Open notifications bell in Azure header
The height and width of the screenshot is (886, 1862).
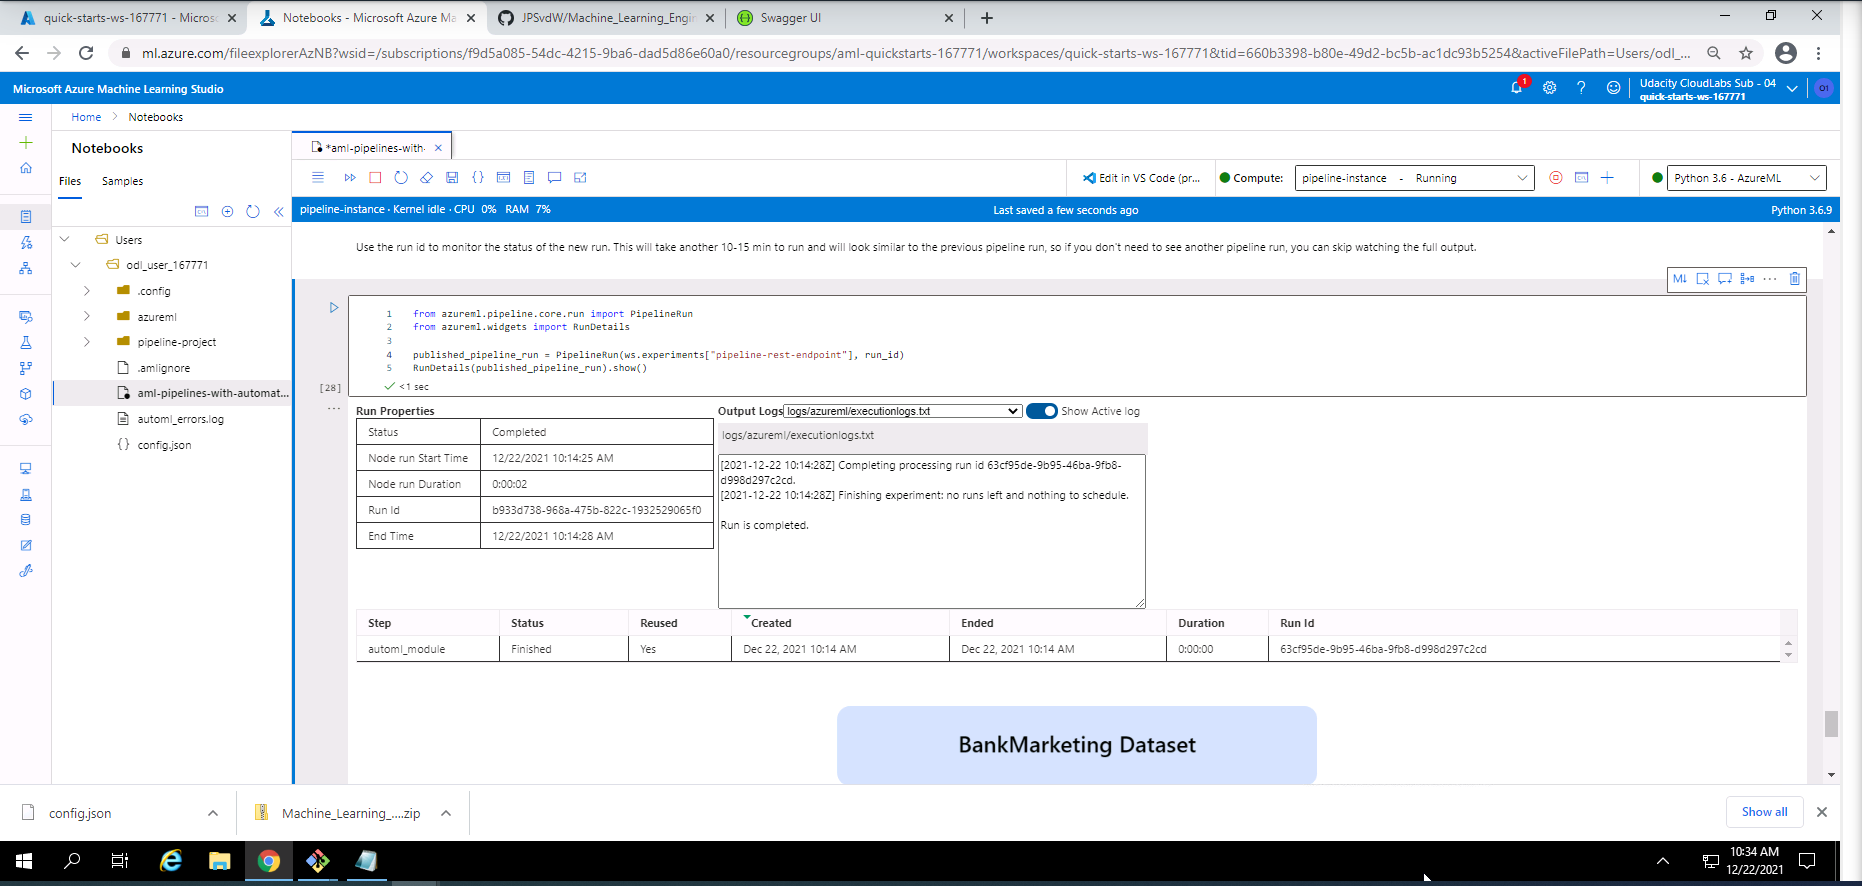[1517, 88]
